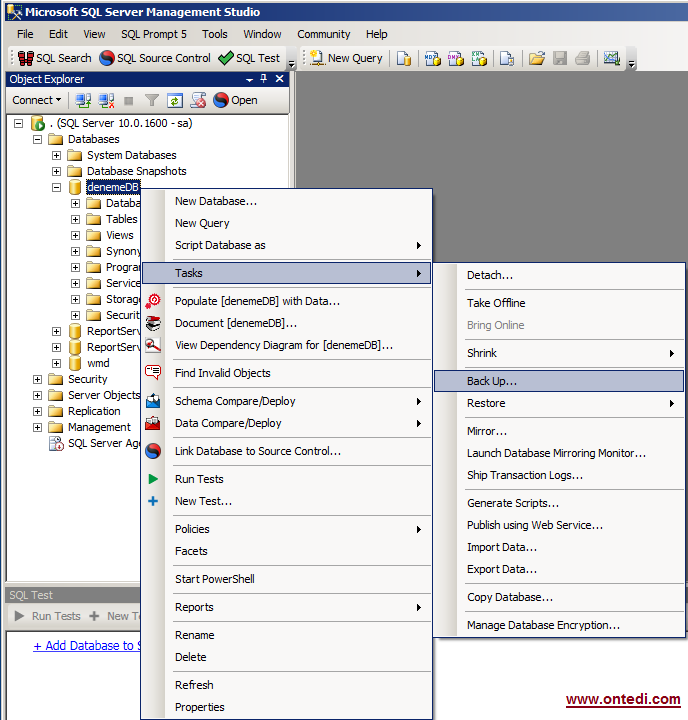
Task: Select Back Up... in Tasks submenu
Action: [559, 381]
